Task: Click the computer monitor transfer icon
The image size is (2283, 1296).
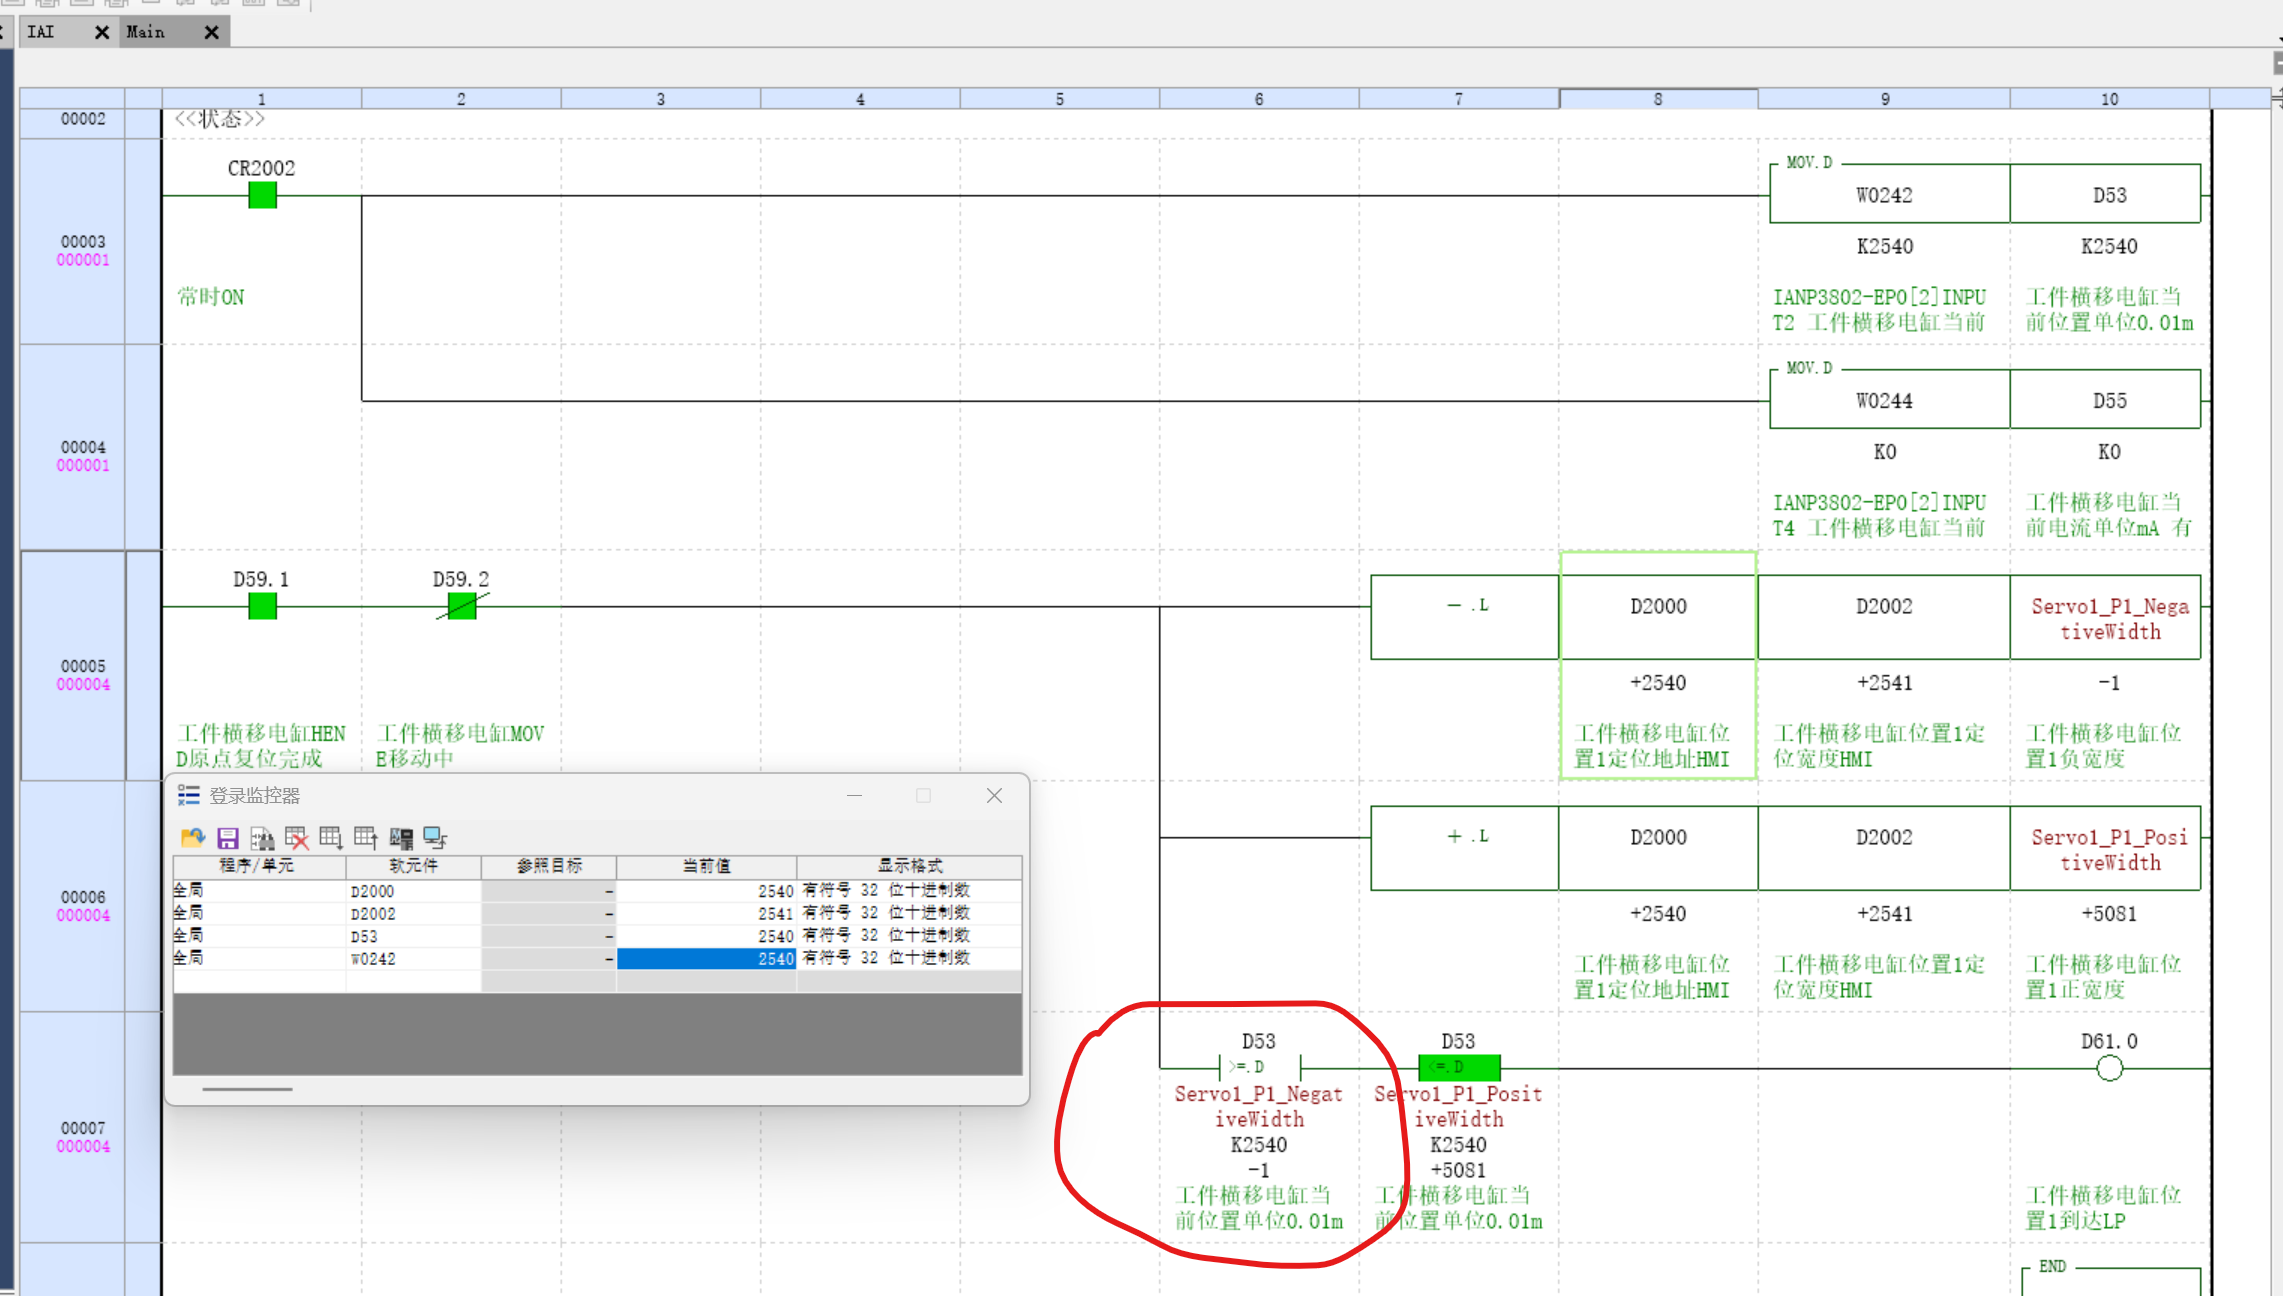Action: coord(435,838)
